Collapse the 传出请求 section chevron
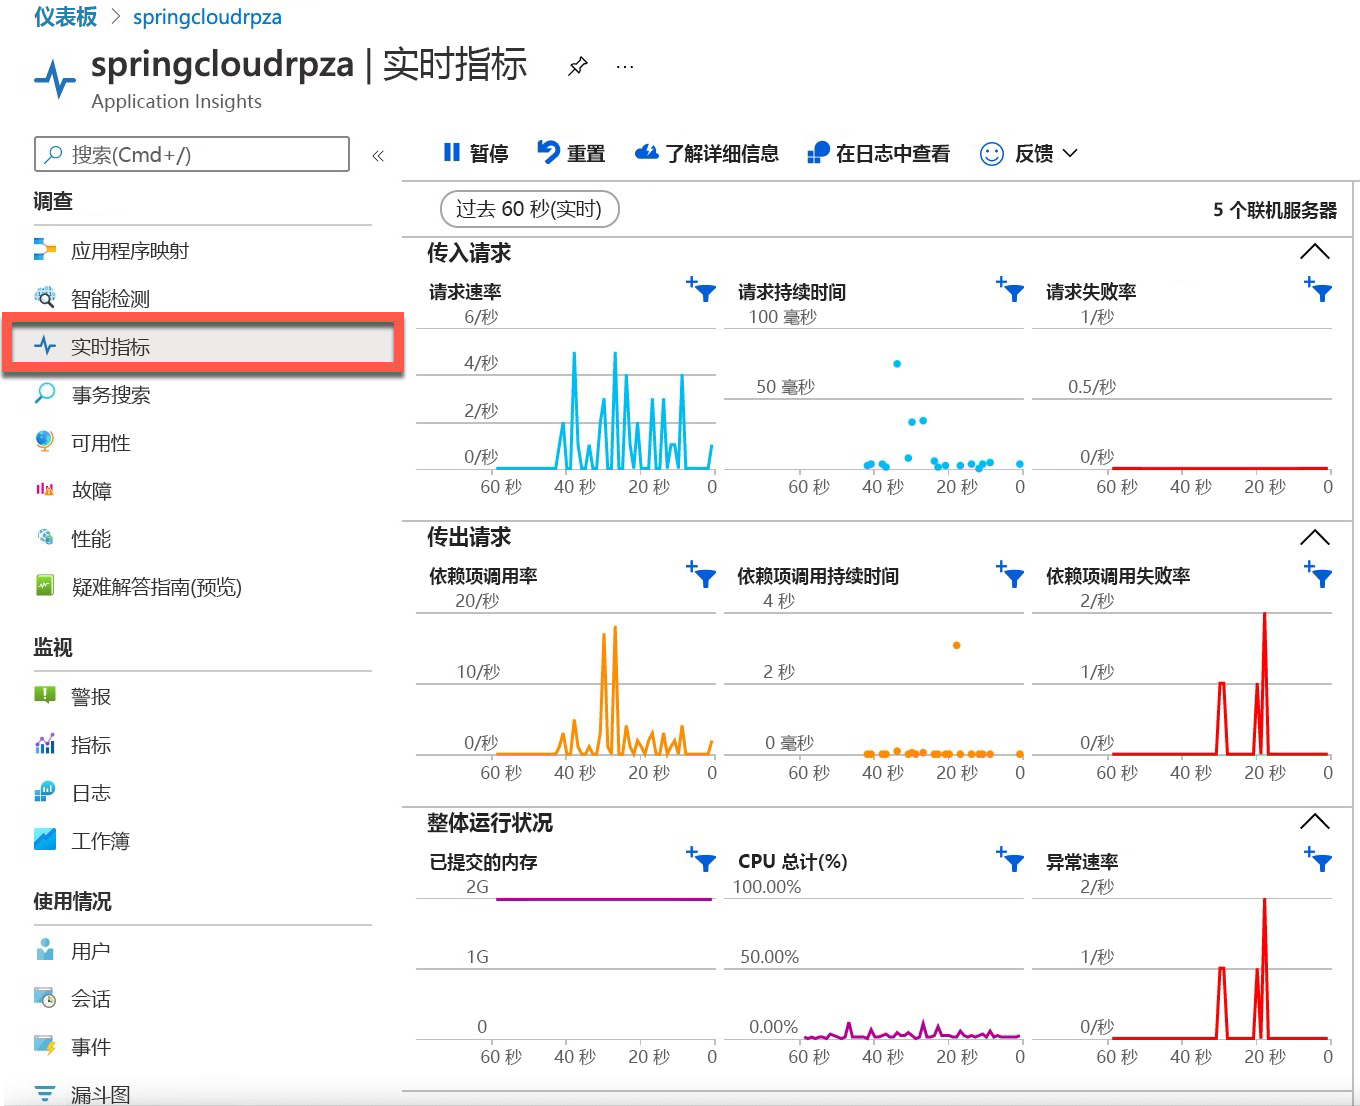 point(1314,537)
